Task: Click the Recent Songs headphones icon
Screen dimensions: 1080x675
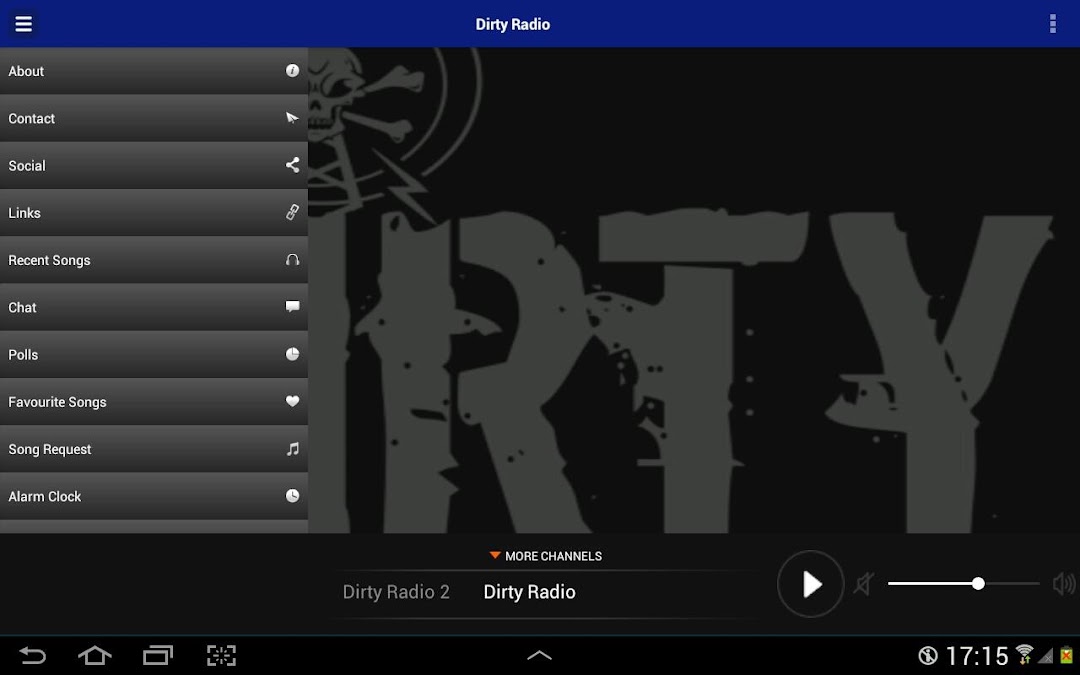Action: tap(292, 260)
